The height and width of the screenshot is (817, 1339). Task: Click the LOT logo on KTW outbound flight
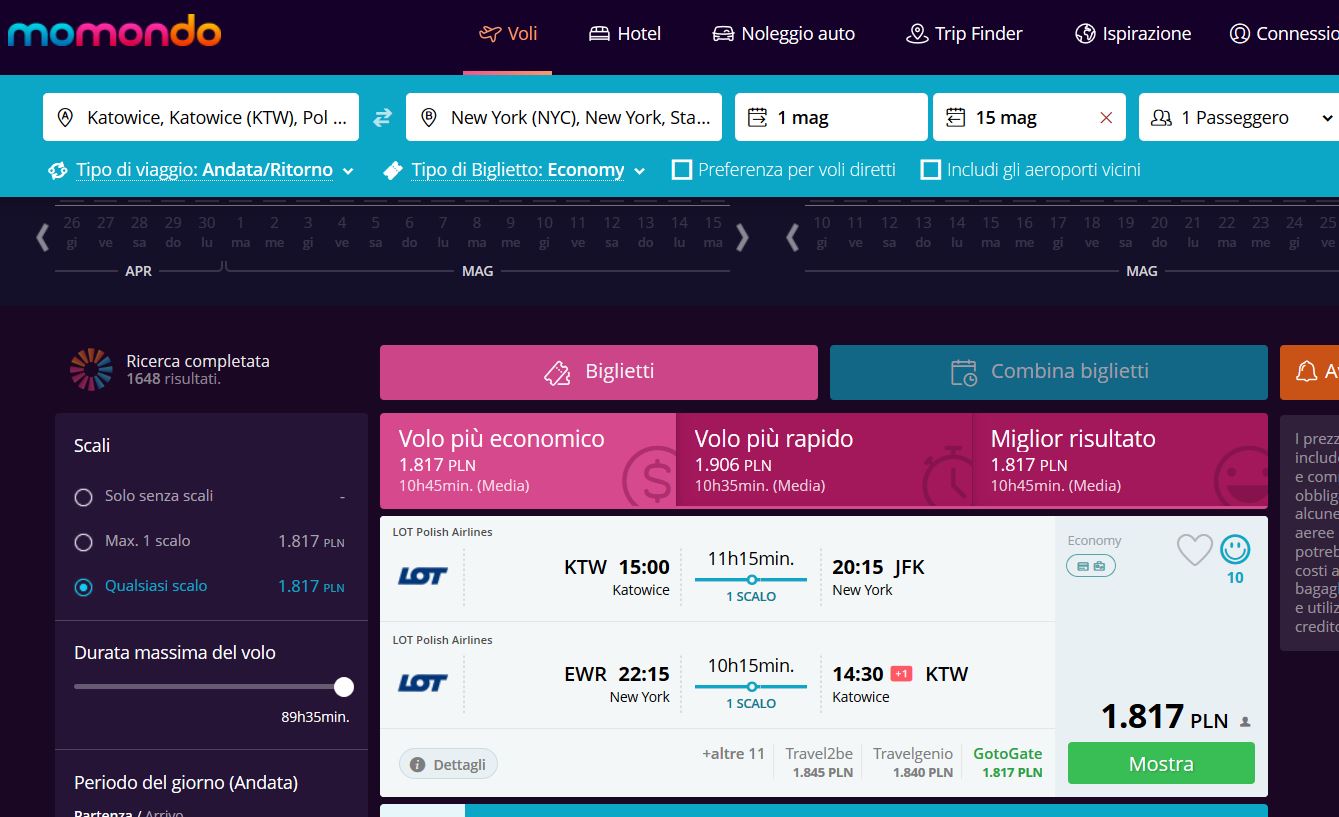tap(423, 576)
